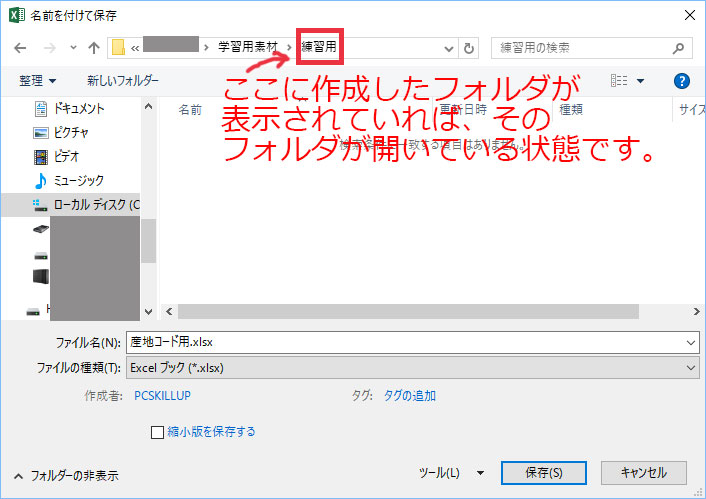Click the ミュージック note icon
The width and height of the screenshot is (706, 499).
point(41,181)
